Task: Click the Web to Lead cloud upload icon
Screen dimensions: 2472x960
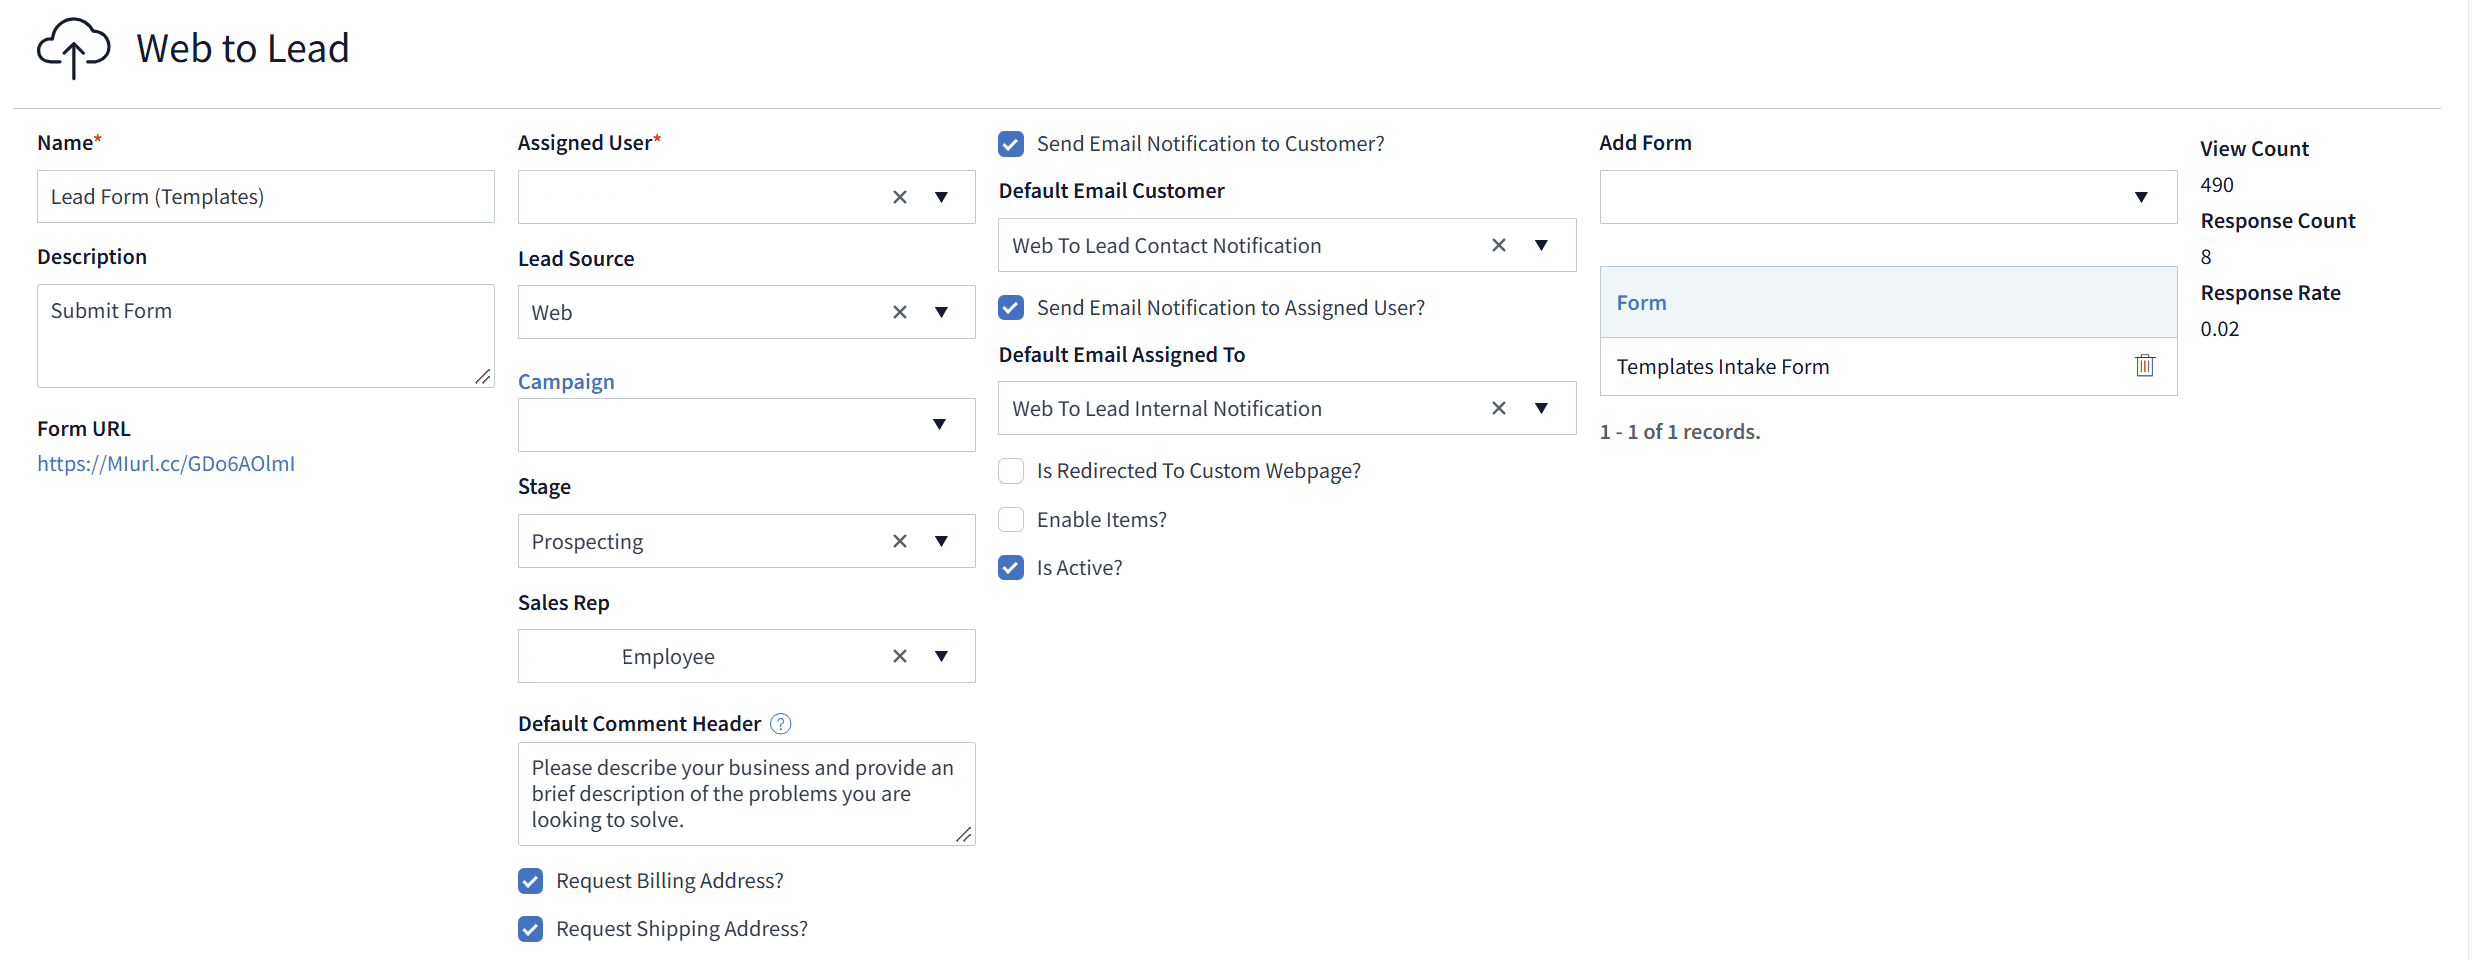Action: (x=73, y=48)
